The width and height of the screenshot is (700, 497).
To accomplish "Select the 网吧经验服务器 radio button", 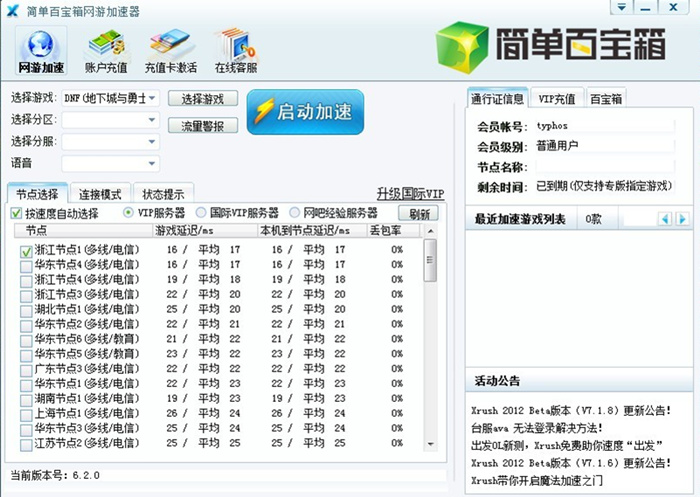I will (x=294, y=213).
